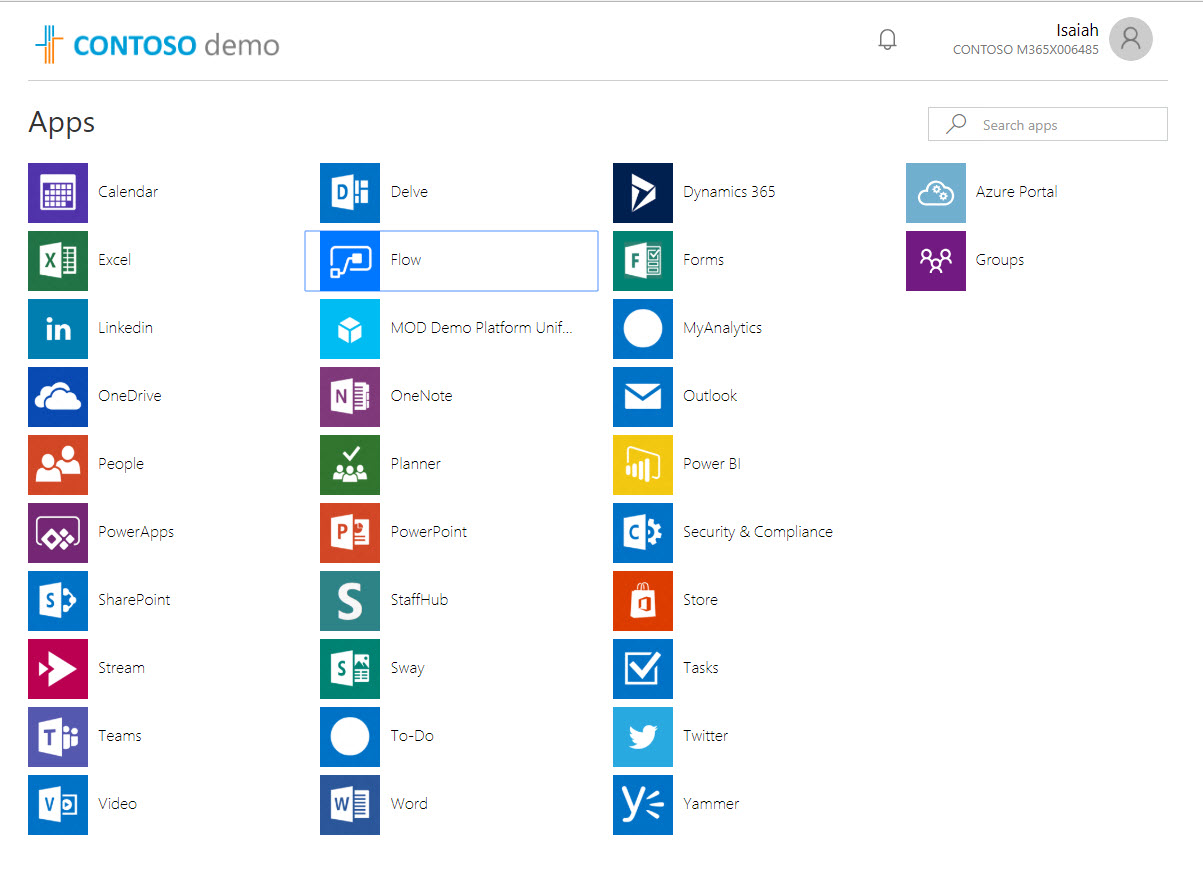Click the Teams app icon

click(x=58, y=737)
